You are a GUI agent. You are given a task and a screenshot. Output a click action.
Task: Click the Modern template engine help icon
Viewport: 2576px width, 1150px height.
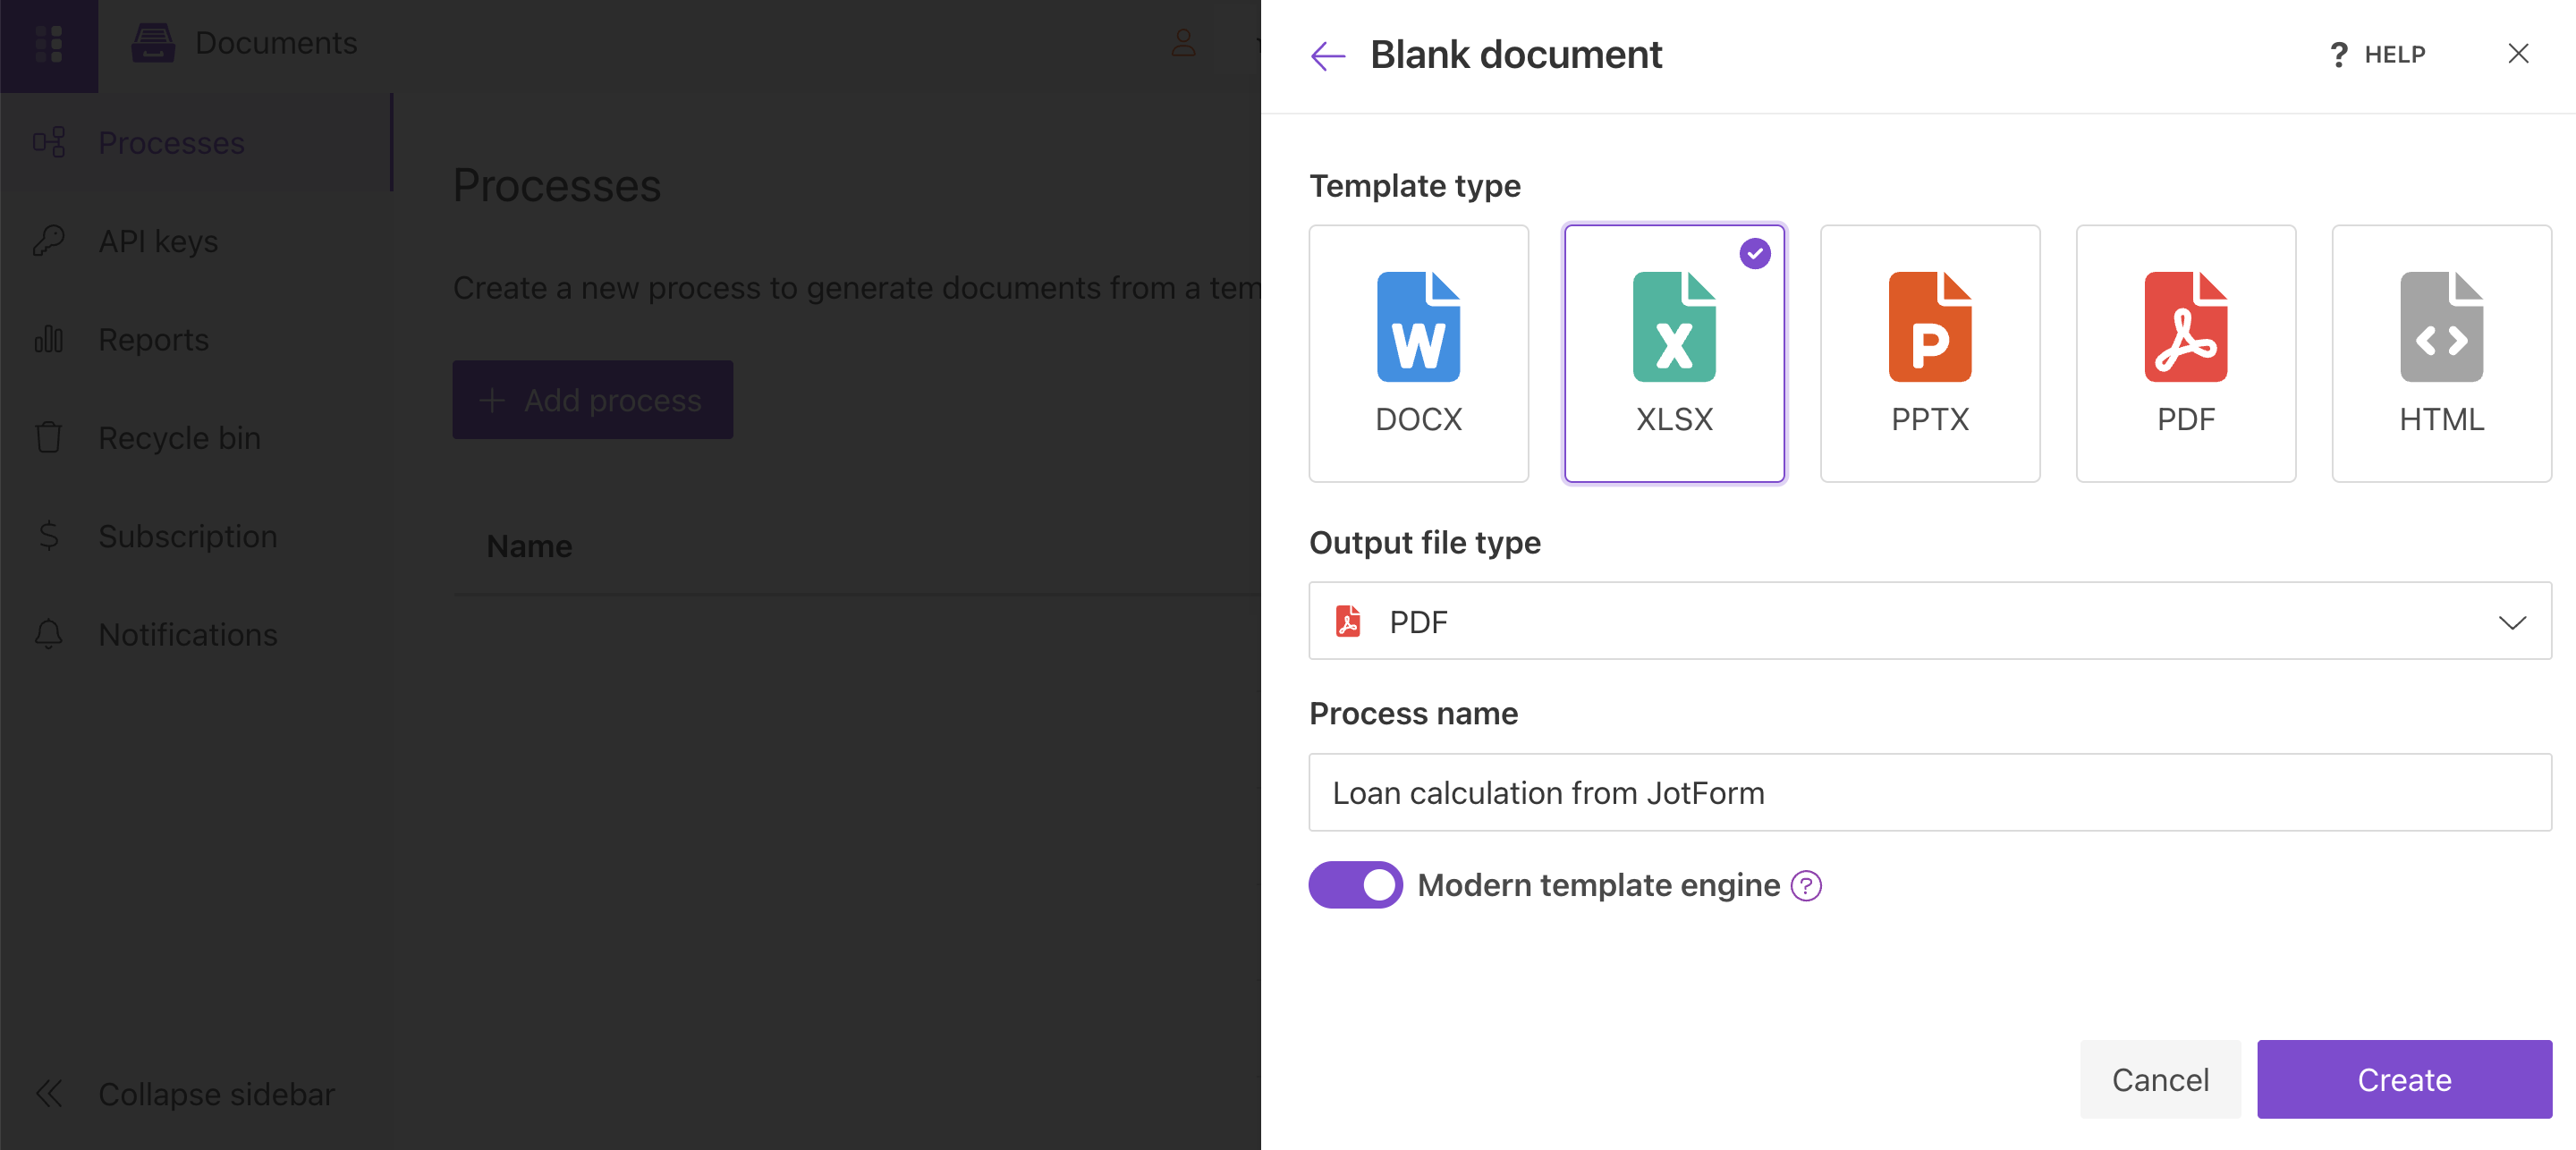[1806, 886]
